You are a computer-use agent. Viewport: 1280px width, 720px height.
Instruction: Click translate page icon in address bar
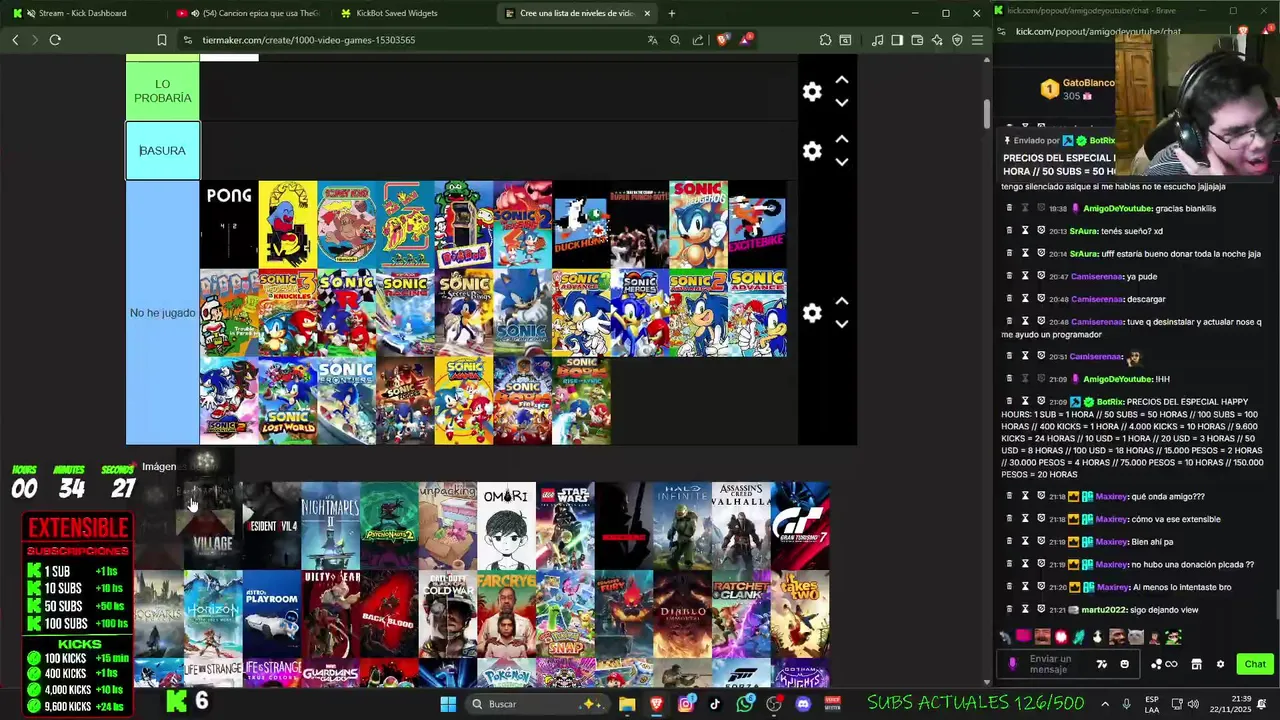point(652,40)
